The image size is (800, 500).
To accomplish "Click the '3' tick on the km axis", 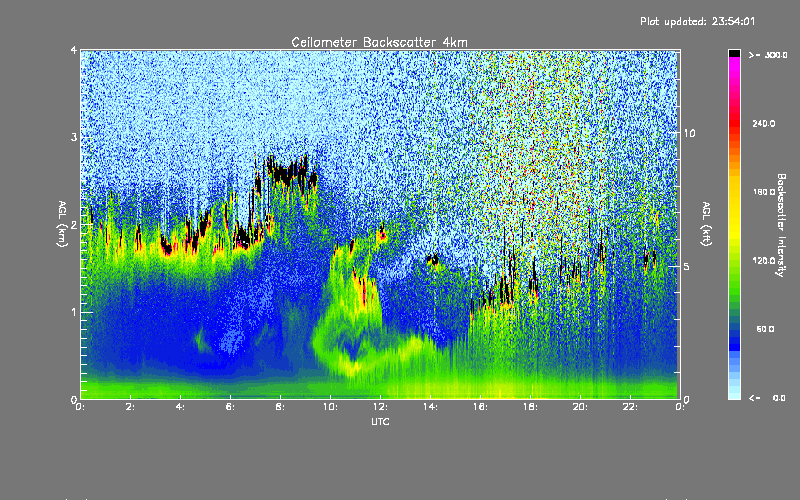I will pyautogui.click(x=74, y=137).
